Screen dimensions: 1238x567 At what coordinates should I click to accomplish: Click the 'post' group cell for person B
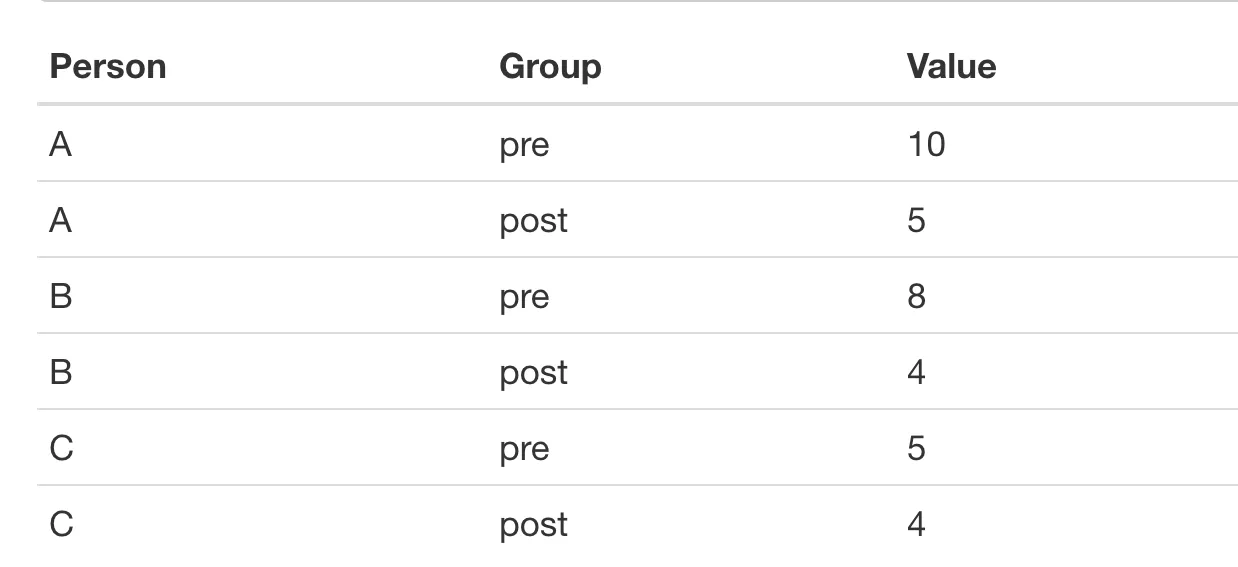coord(533,374)
